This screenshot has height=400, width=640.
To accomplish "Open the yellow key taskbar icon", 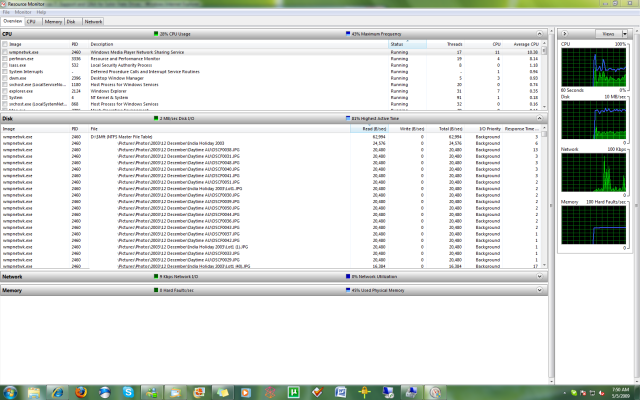I will (364, 392).
